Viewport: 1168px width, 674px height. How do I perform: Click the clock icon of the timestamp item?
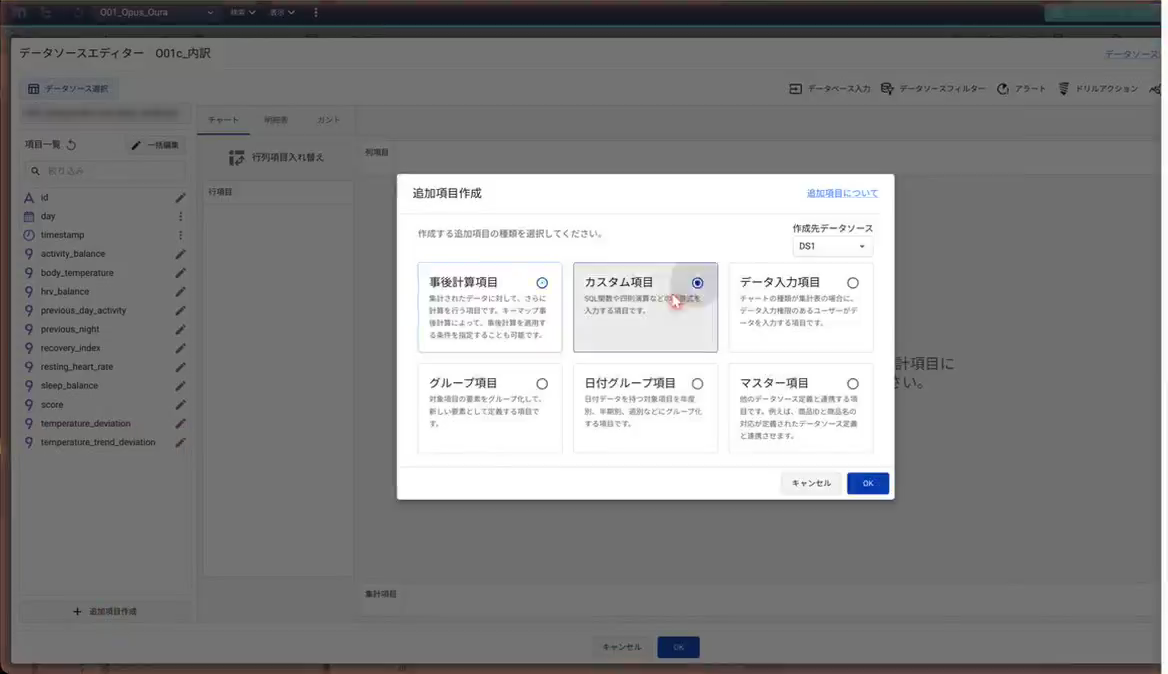tap(28, 235)
